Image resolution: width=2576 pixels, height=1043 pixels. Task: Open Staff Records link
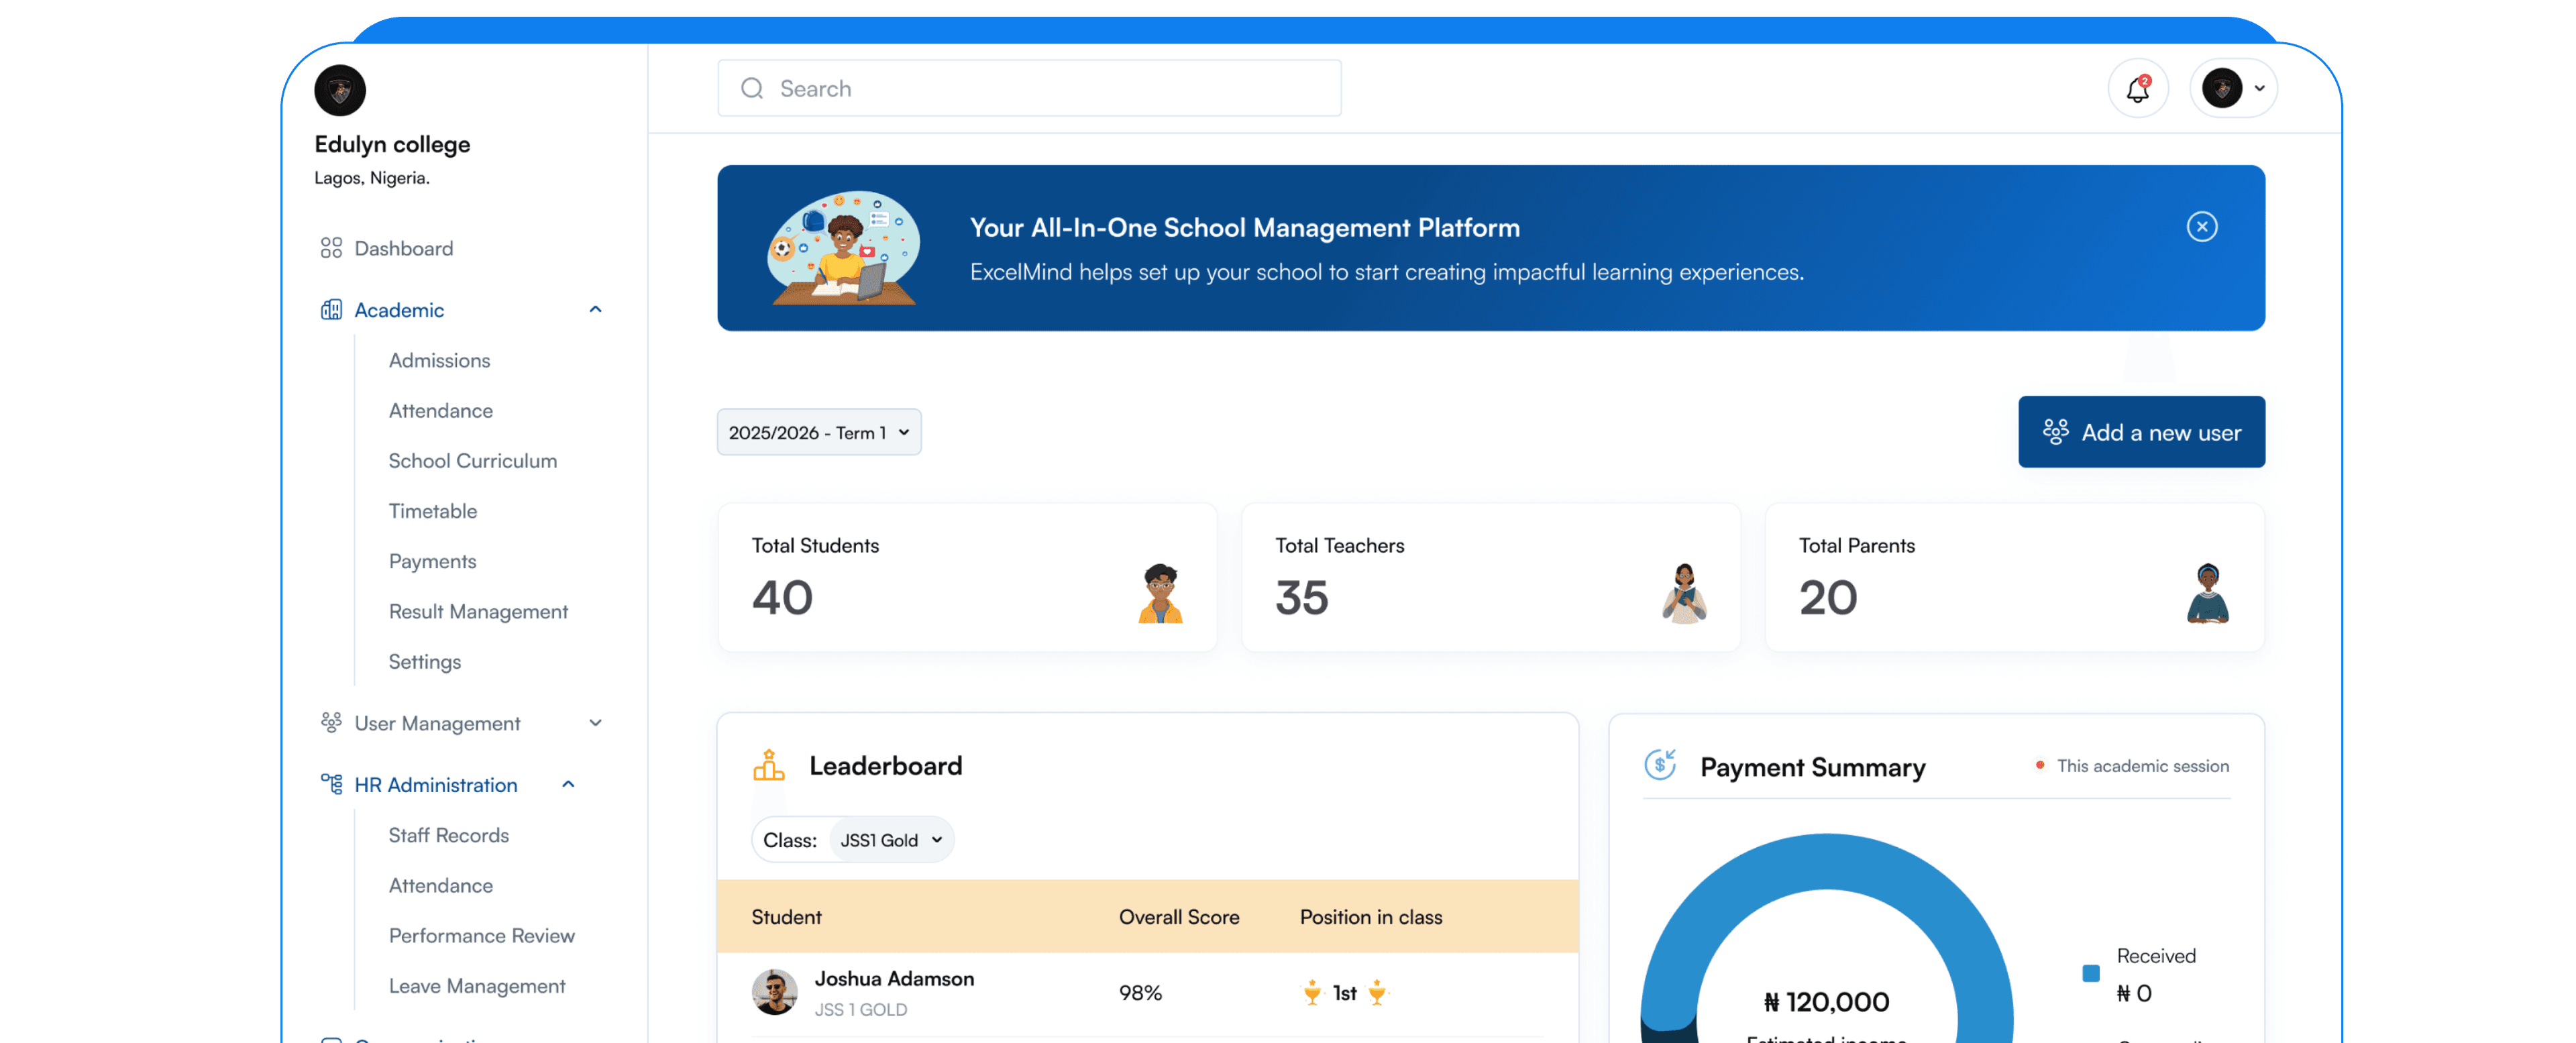[448, 835]
